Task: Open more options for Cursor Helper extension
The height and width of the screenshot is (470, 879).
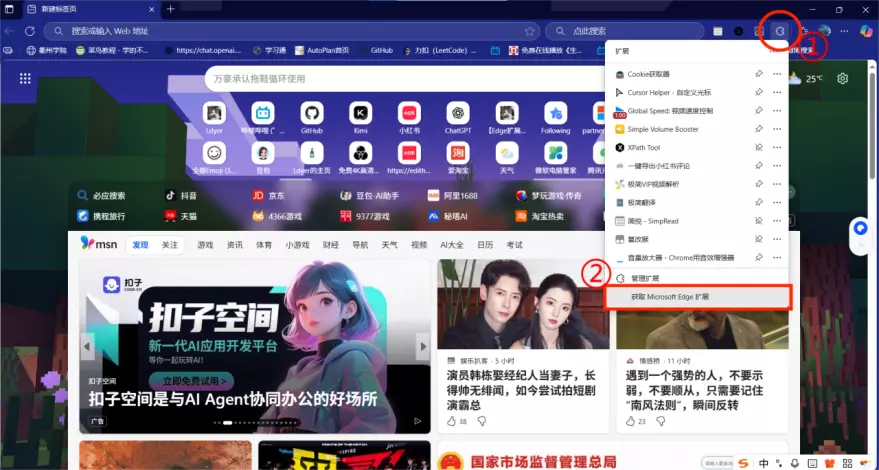Action: pos(777,92)
